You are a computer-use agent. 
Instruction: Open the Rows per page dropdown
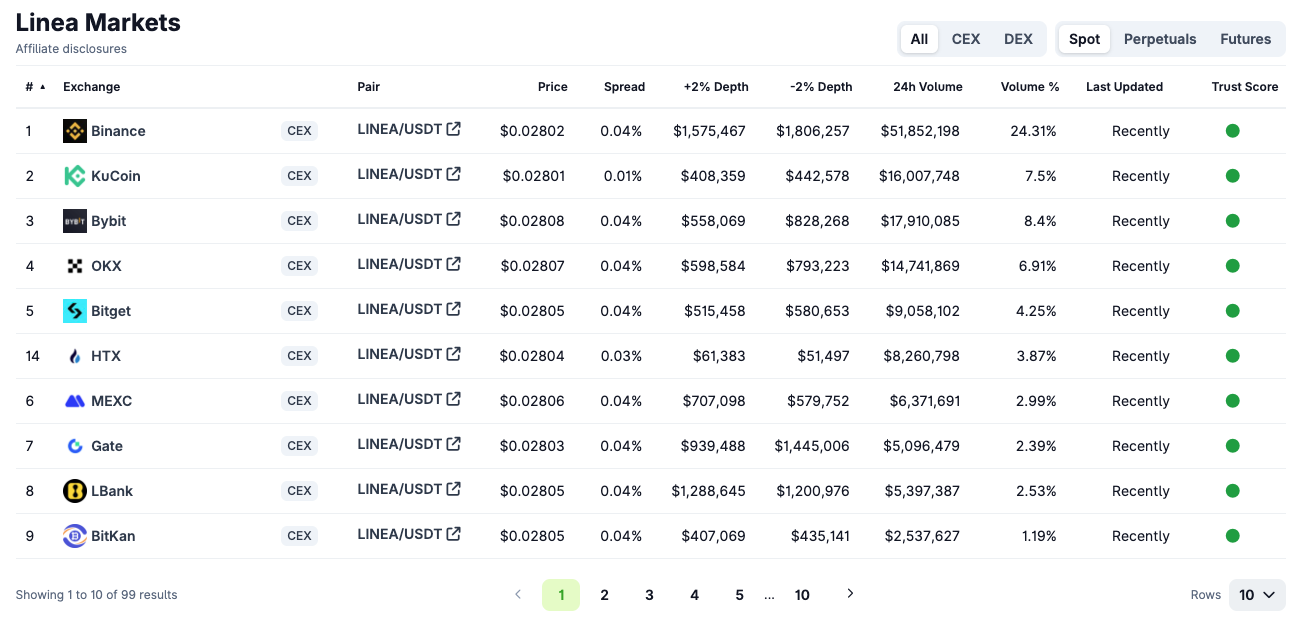click(x=1256, y=595)
